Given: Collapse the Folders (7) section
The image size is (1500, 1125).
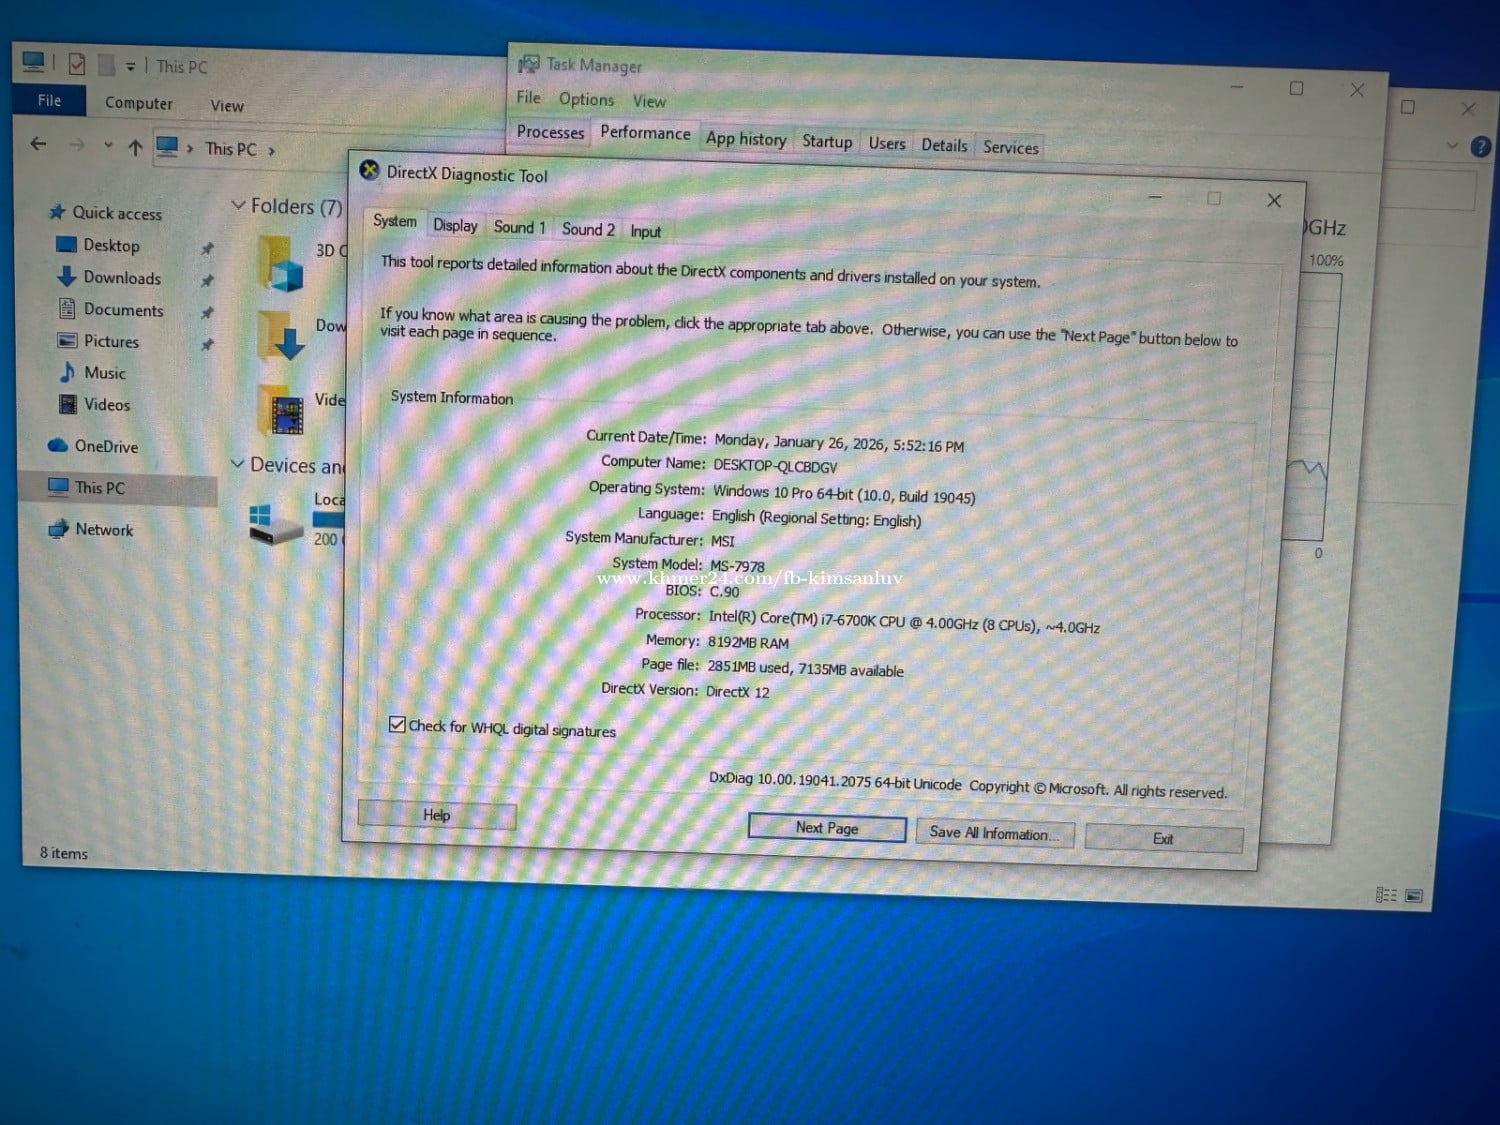Looking at the screenshot, I should tap(238, 205).
